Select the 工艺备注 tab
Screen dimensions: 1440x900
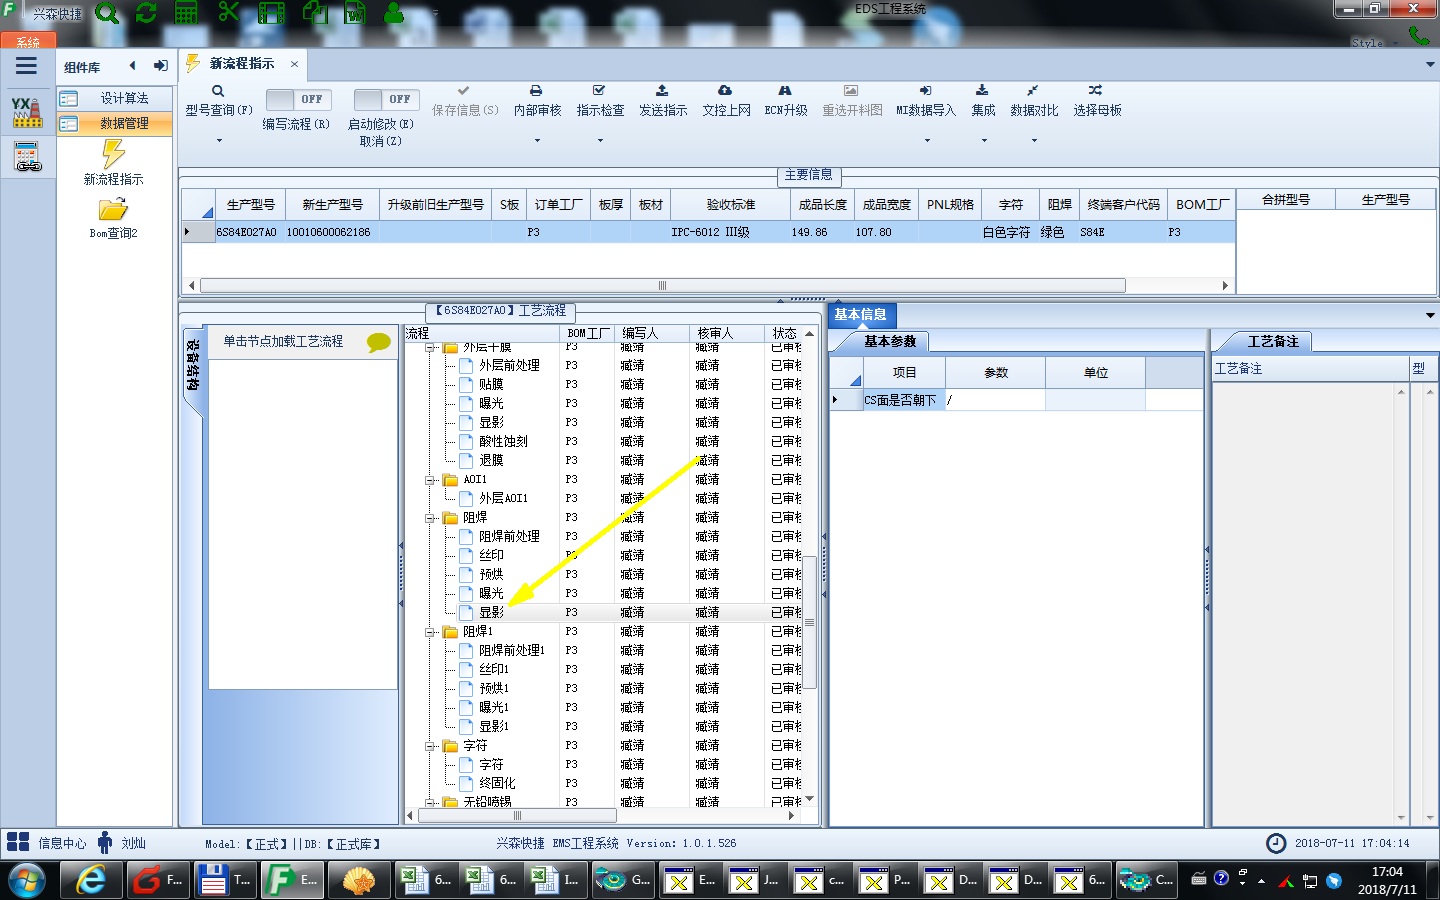pyautogui.click(x=1272, y=341)
